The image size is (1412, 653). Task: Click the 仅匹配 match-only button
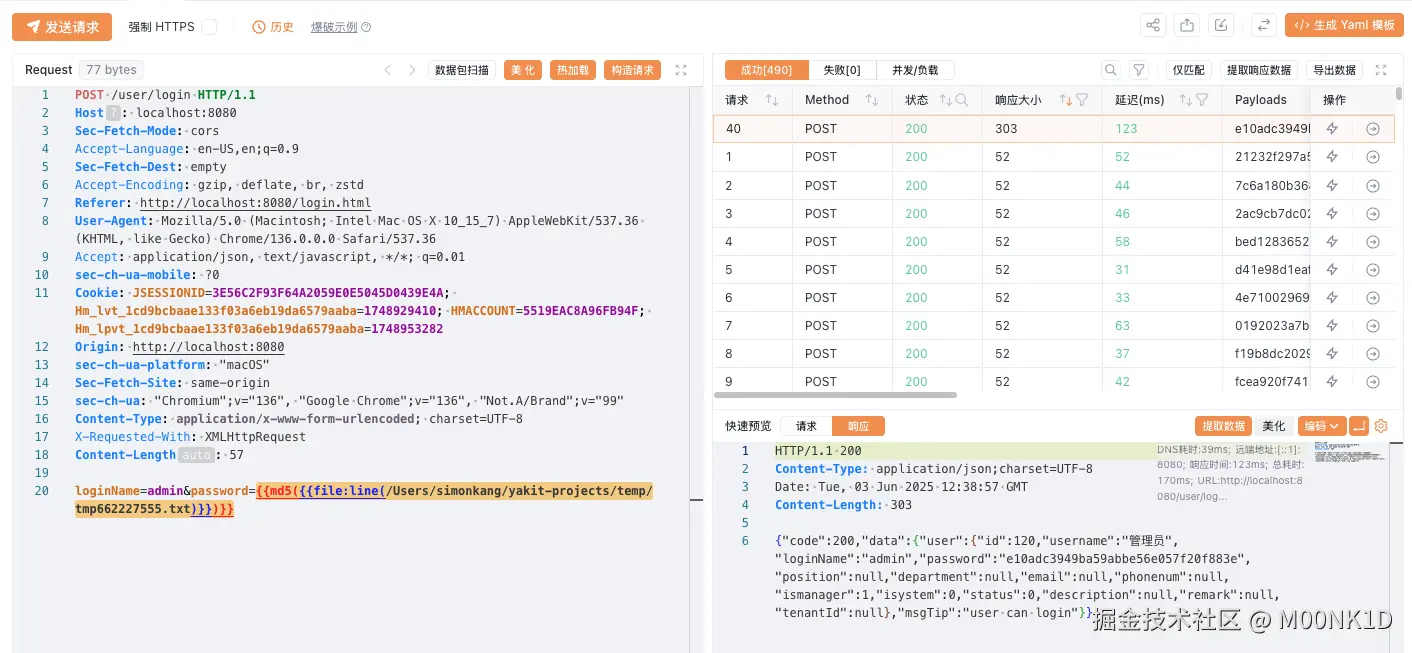1188,70
